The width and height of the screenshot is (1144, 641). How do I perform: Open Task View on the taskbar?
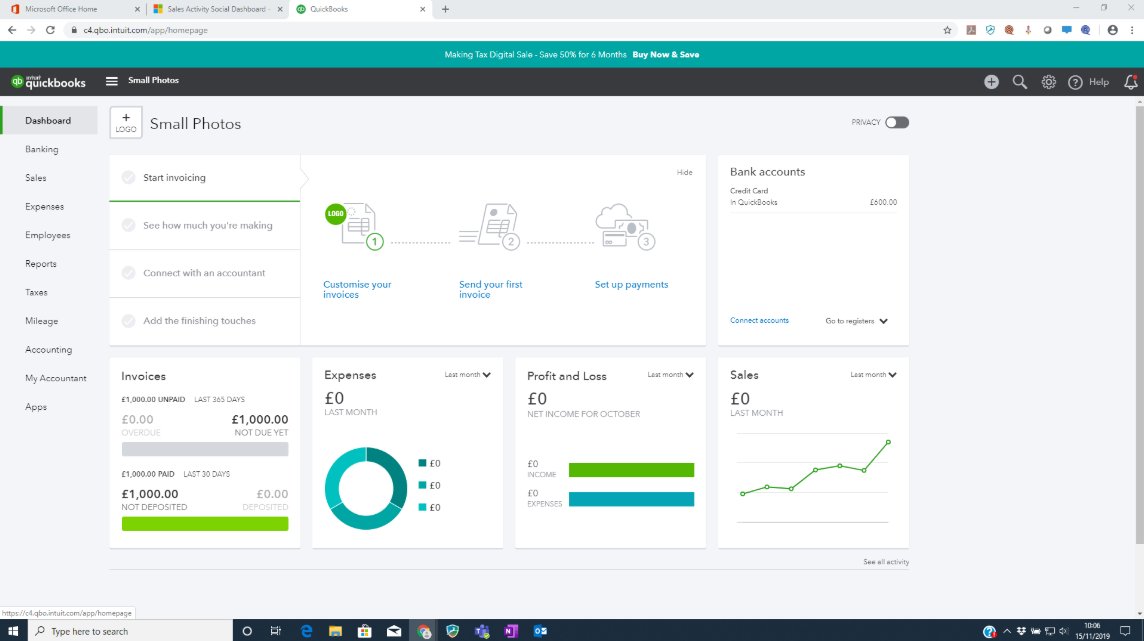coord(276,631)
